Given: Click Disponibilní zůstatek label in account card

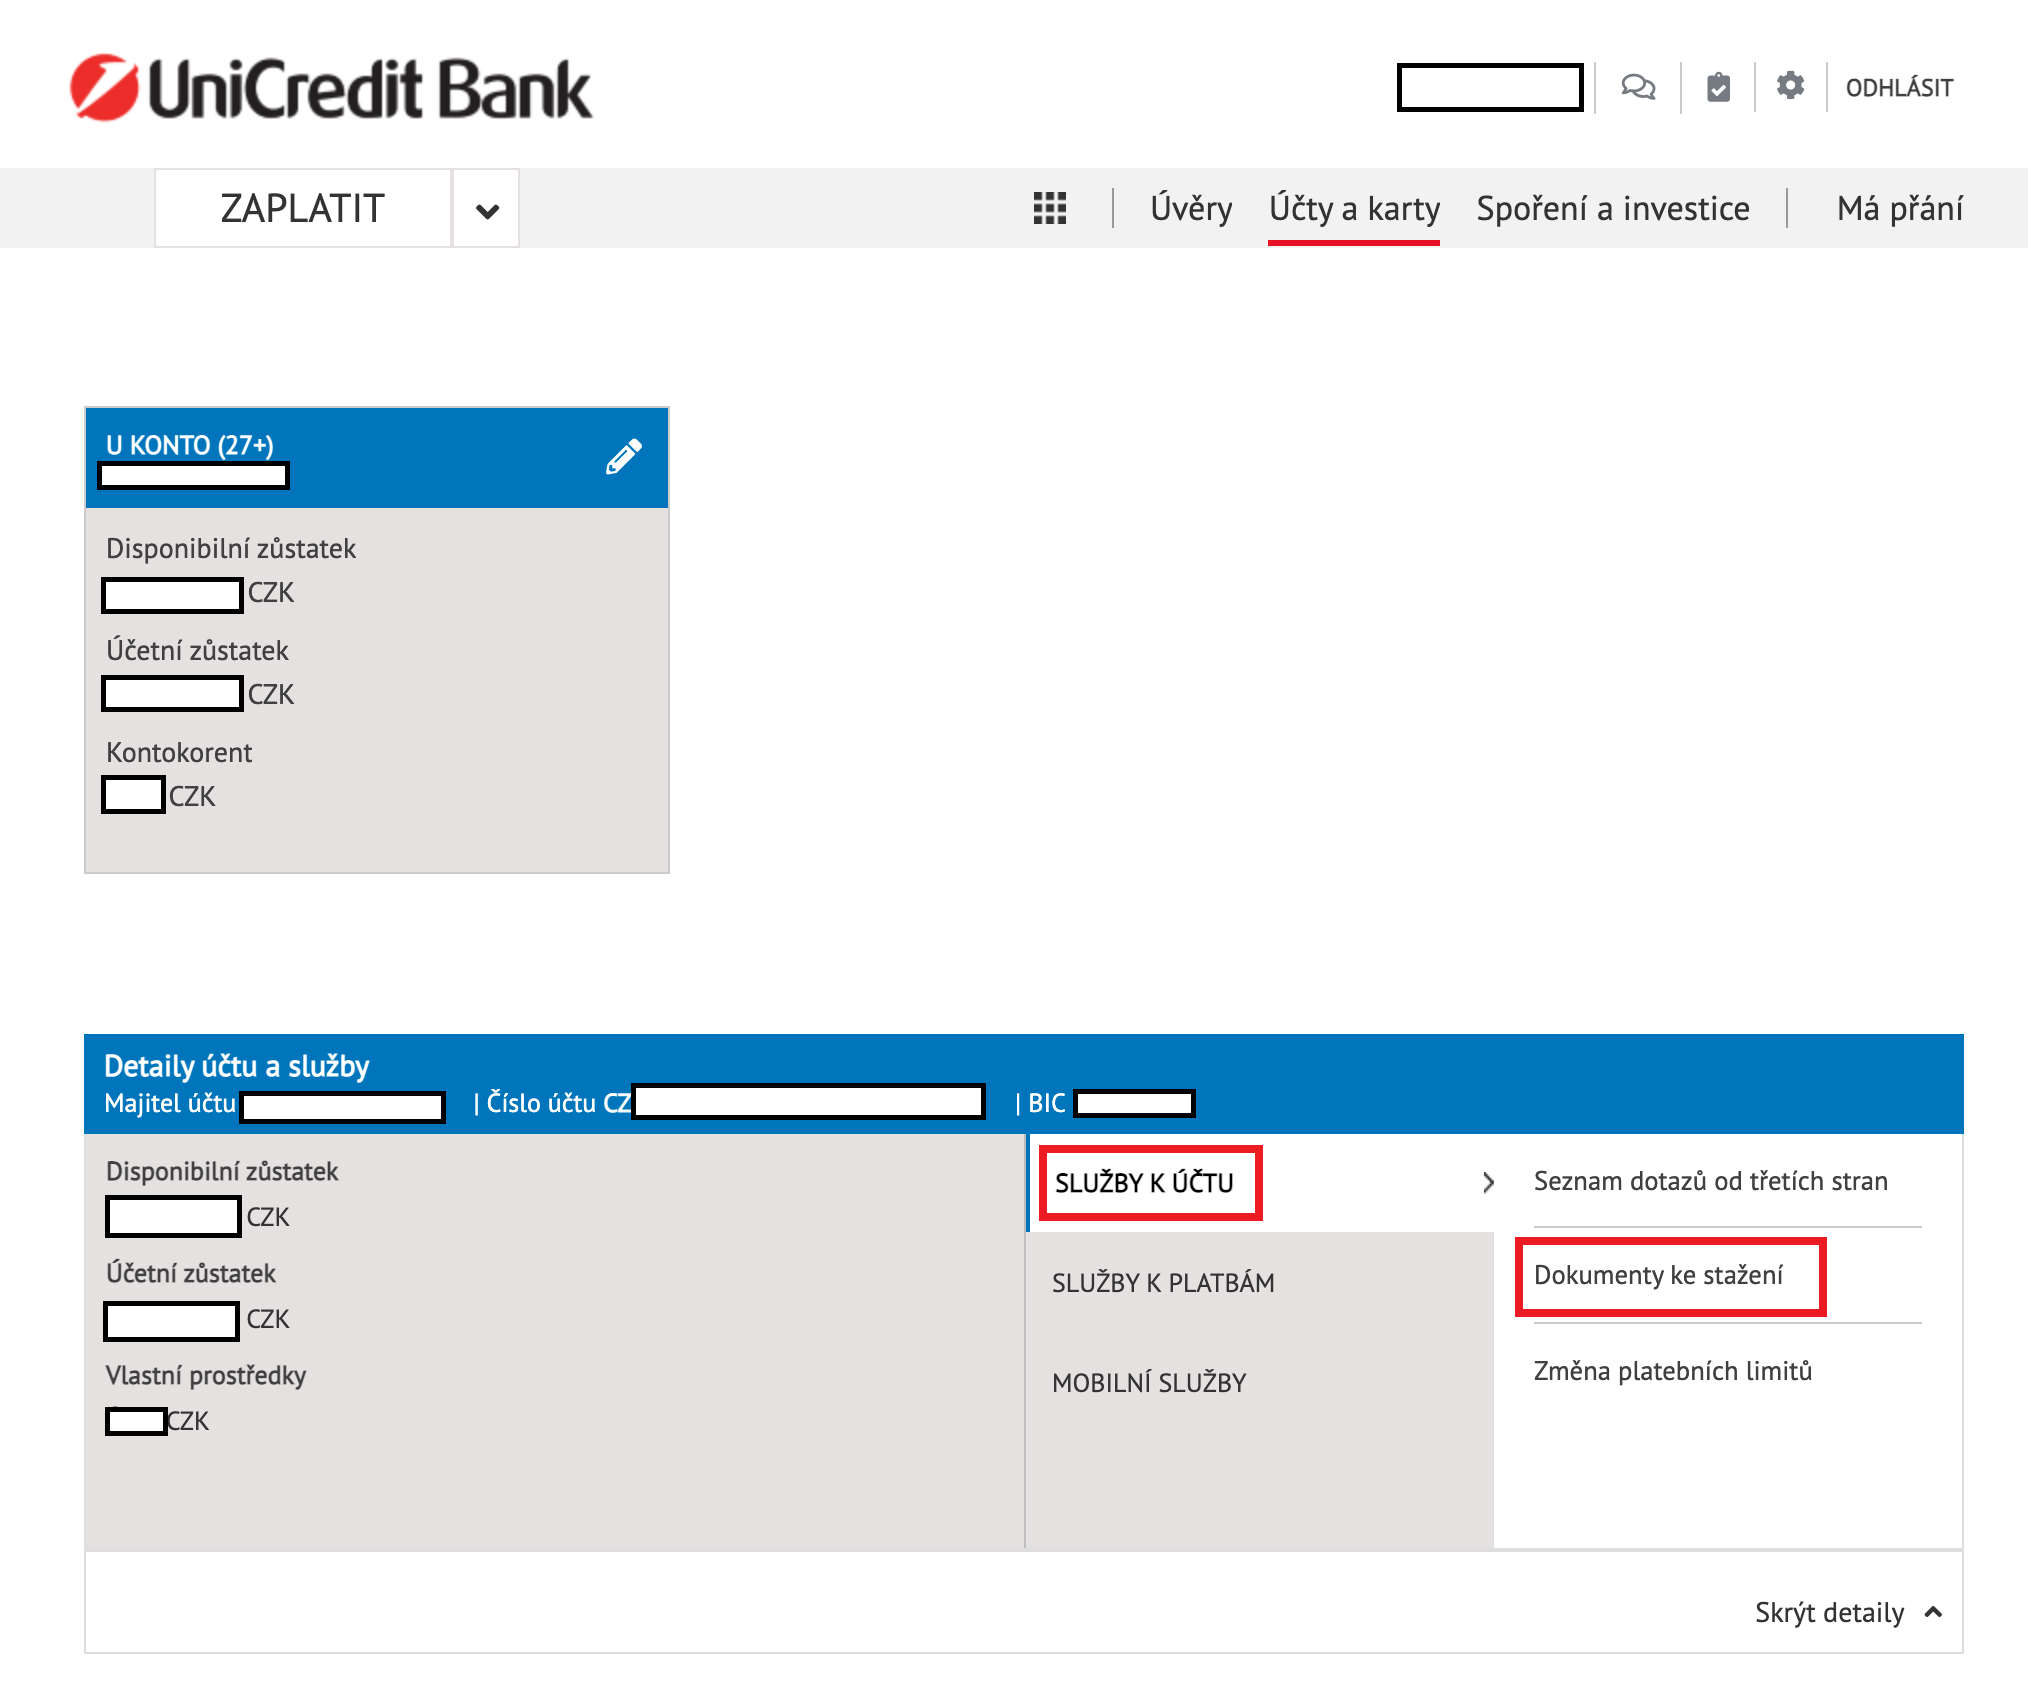Looking at the screenshot, I should pyautogui.click(x=231, y=549).
